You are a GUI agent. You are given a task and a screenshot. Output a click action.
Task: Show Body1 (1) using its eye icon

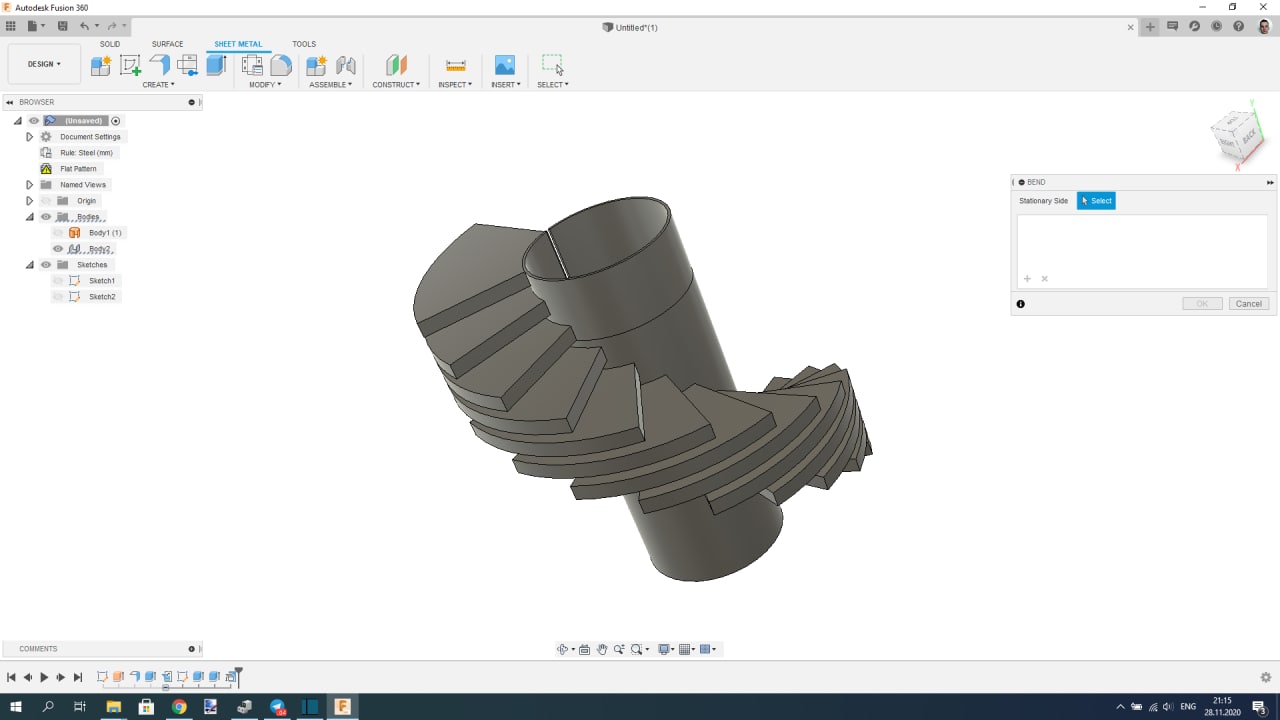click(58, 233)
